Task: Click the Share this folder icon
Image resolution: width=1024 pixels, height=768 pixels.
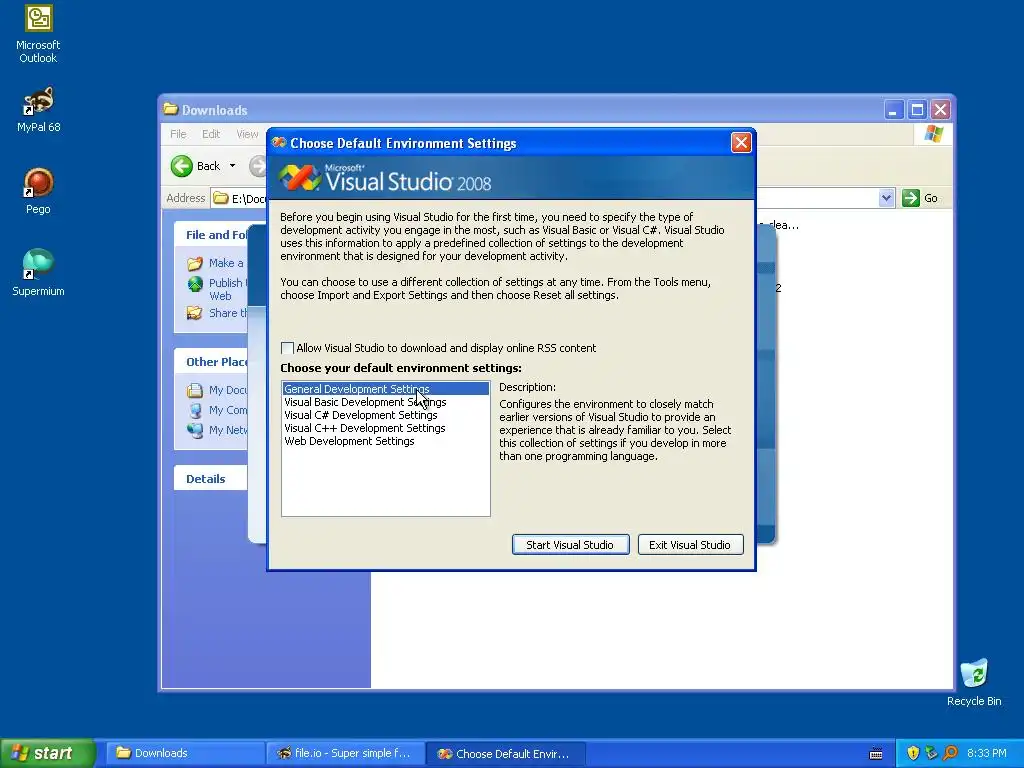Action: pos(195,313)
